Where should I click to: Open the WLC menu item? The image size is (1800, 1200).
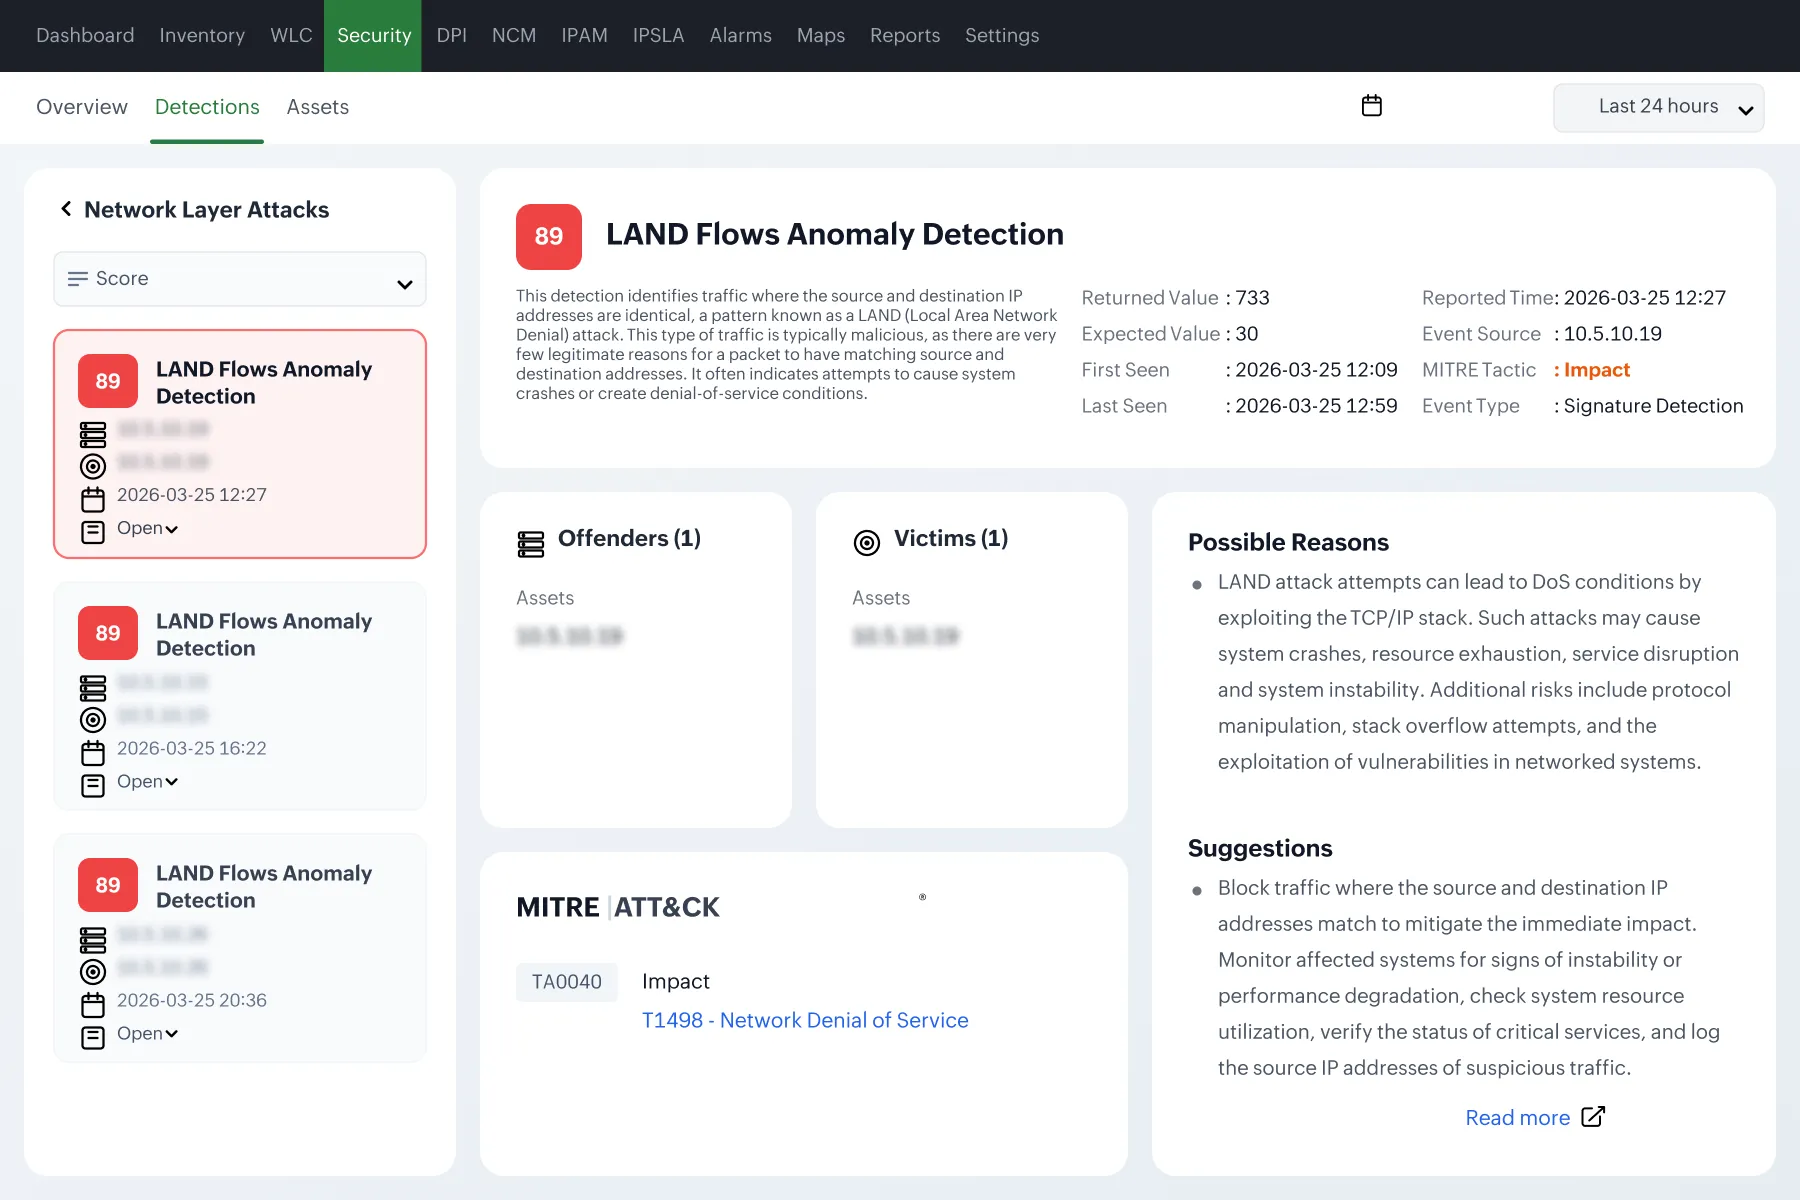(x=291, y=36)
